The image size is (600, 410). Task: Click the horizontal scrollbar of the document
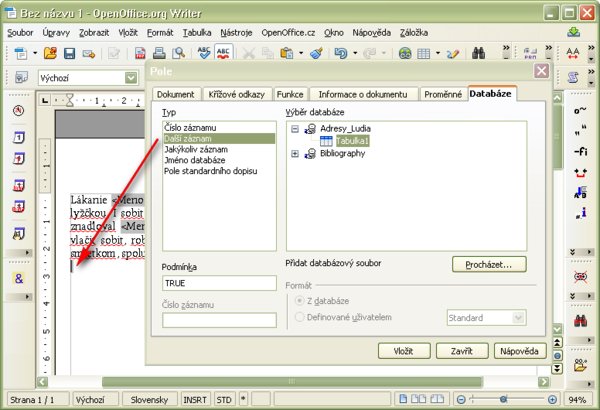292,381
